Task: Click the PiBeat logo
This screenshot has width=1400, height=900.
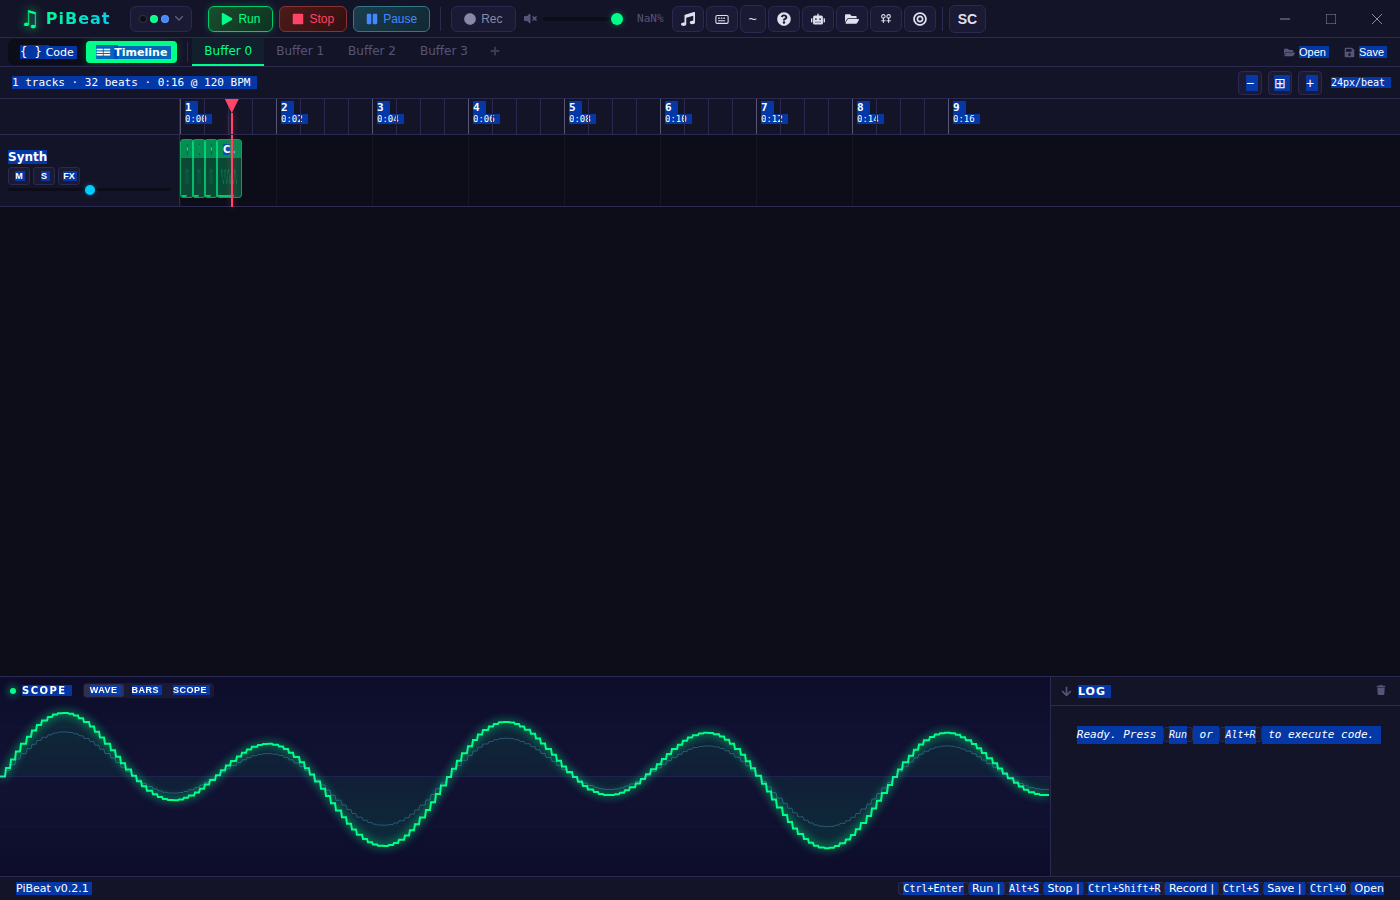Action: [66, 19]
